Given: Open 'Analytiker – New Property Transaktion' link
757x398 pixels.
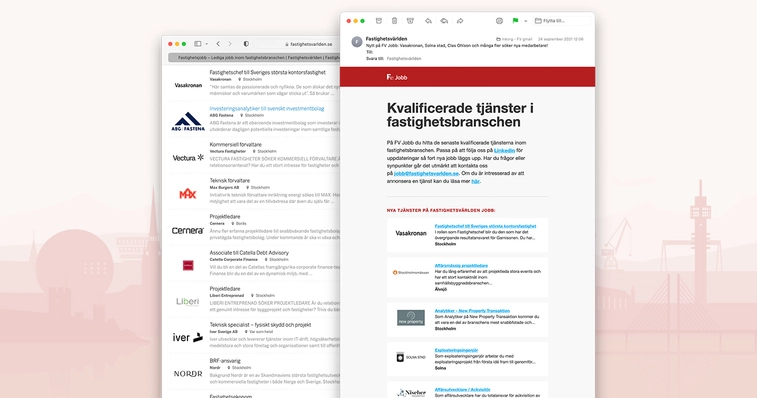Looking at the screenshot, I should [x=472, y=311].
